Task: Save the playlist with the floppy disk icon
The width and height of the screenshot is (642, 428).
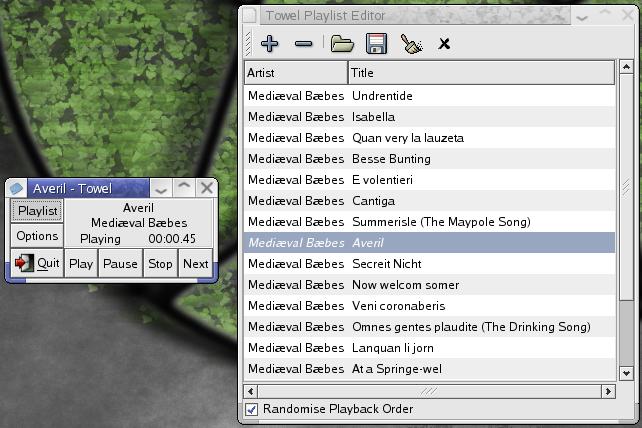Action: pyautogui.click(x=376, y=43)
